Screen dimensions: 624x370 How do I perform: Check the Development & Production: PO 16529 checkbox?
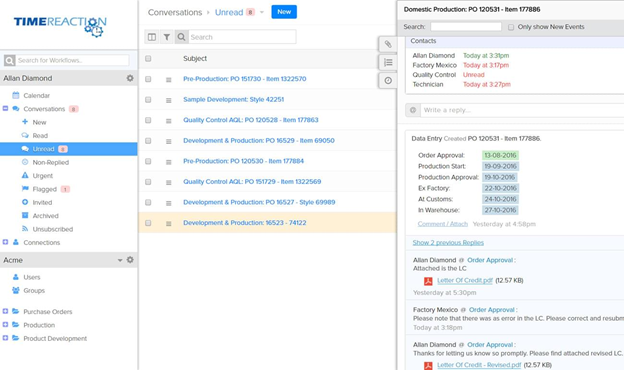click(148, 141)
